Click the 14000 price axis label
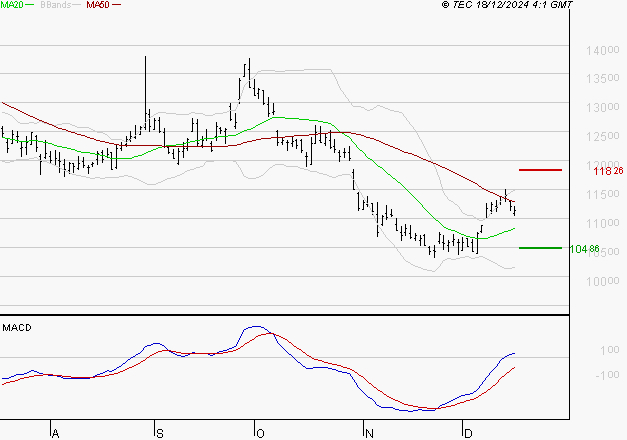Viewport: 627px width, 440px height. (603, 50)
